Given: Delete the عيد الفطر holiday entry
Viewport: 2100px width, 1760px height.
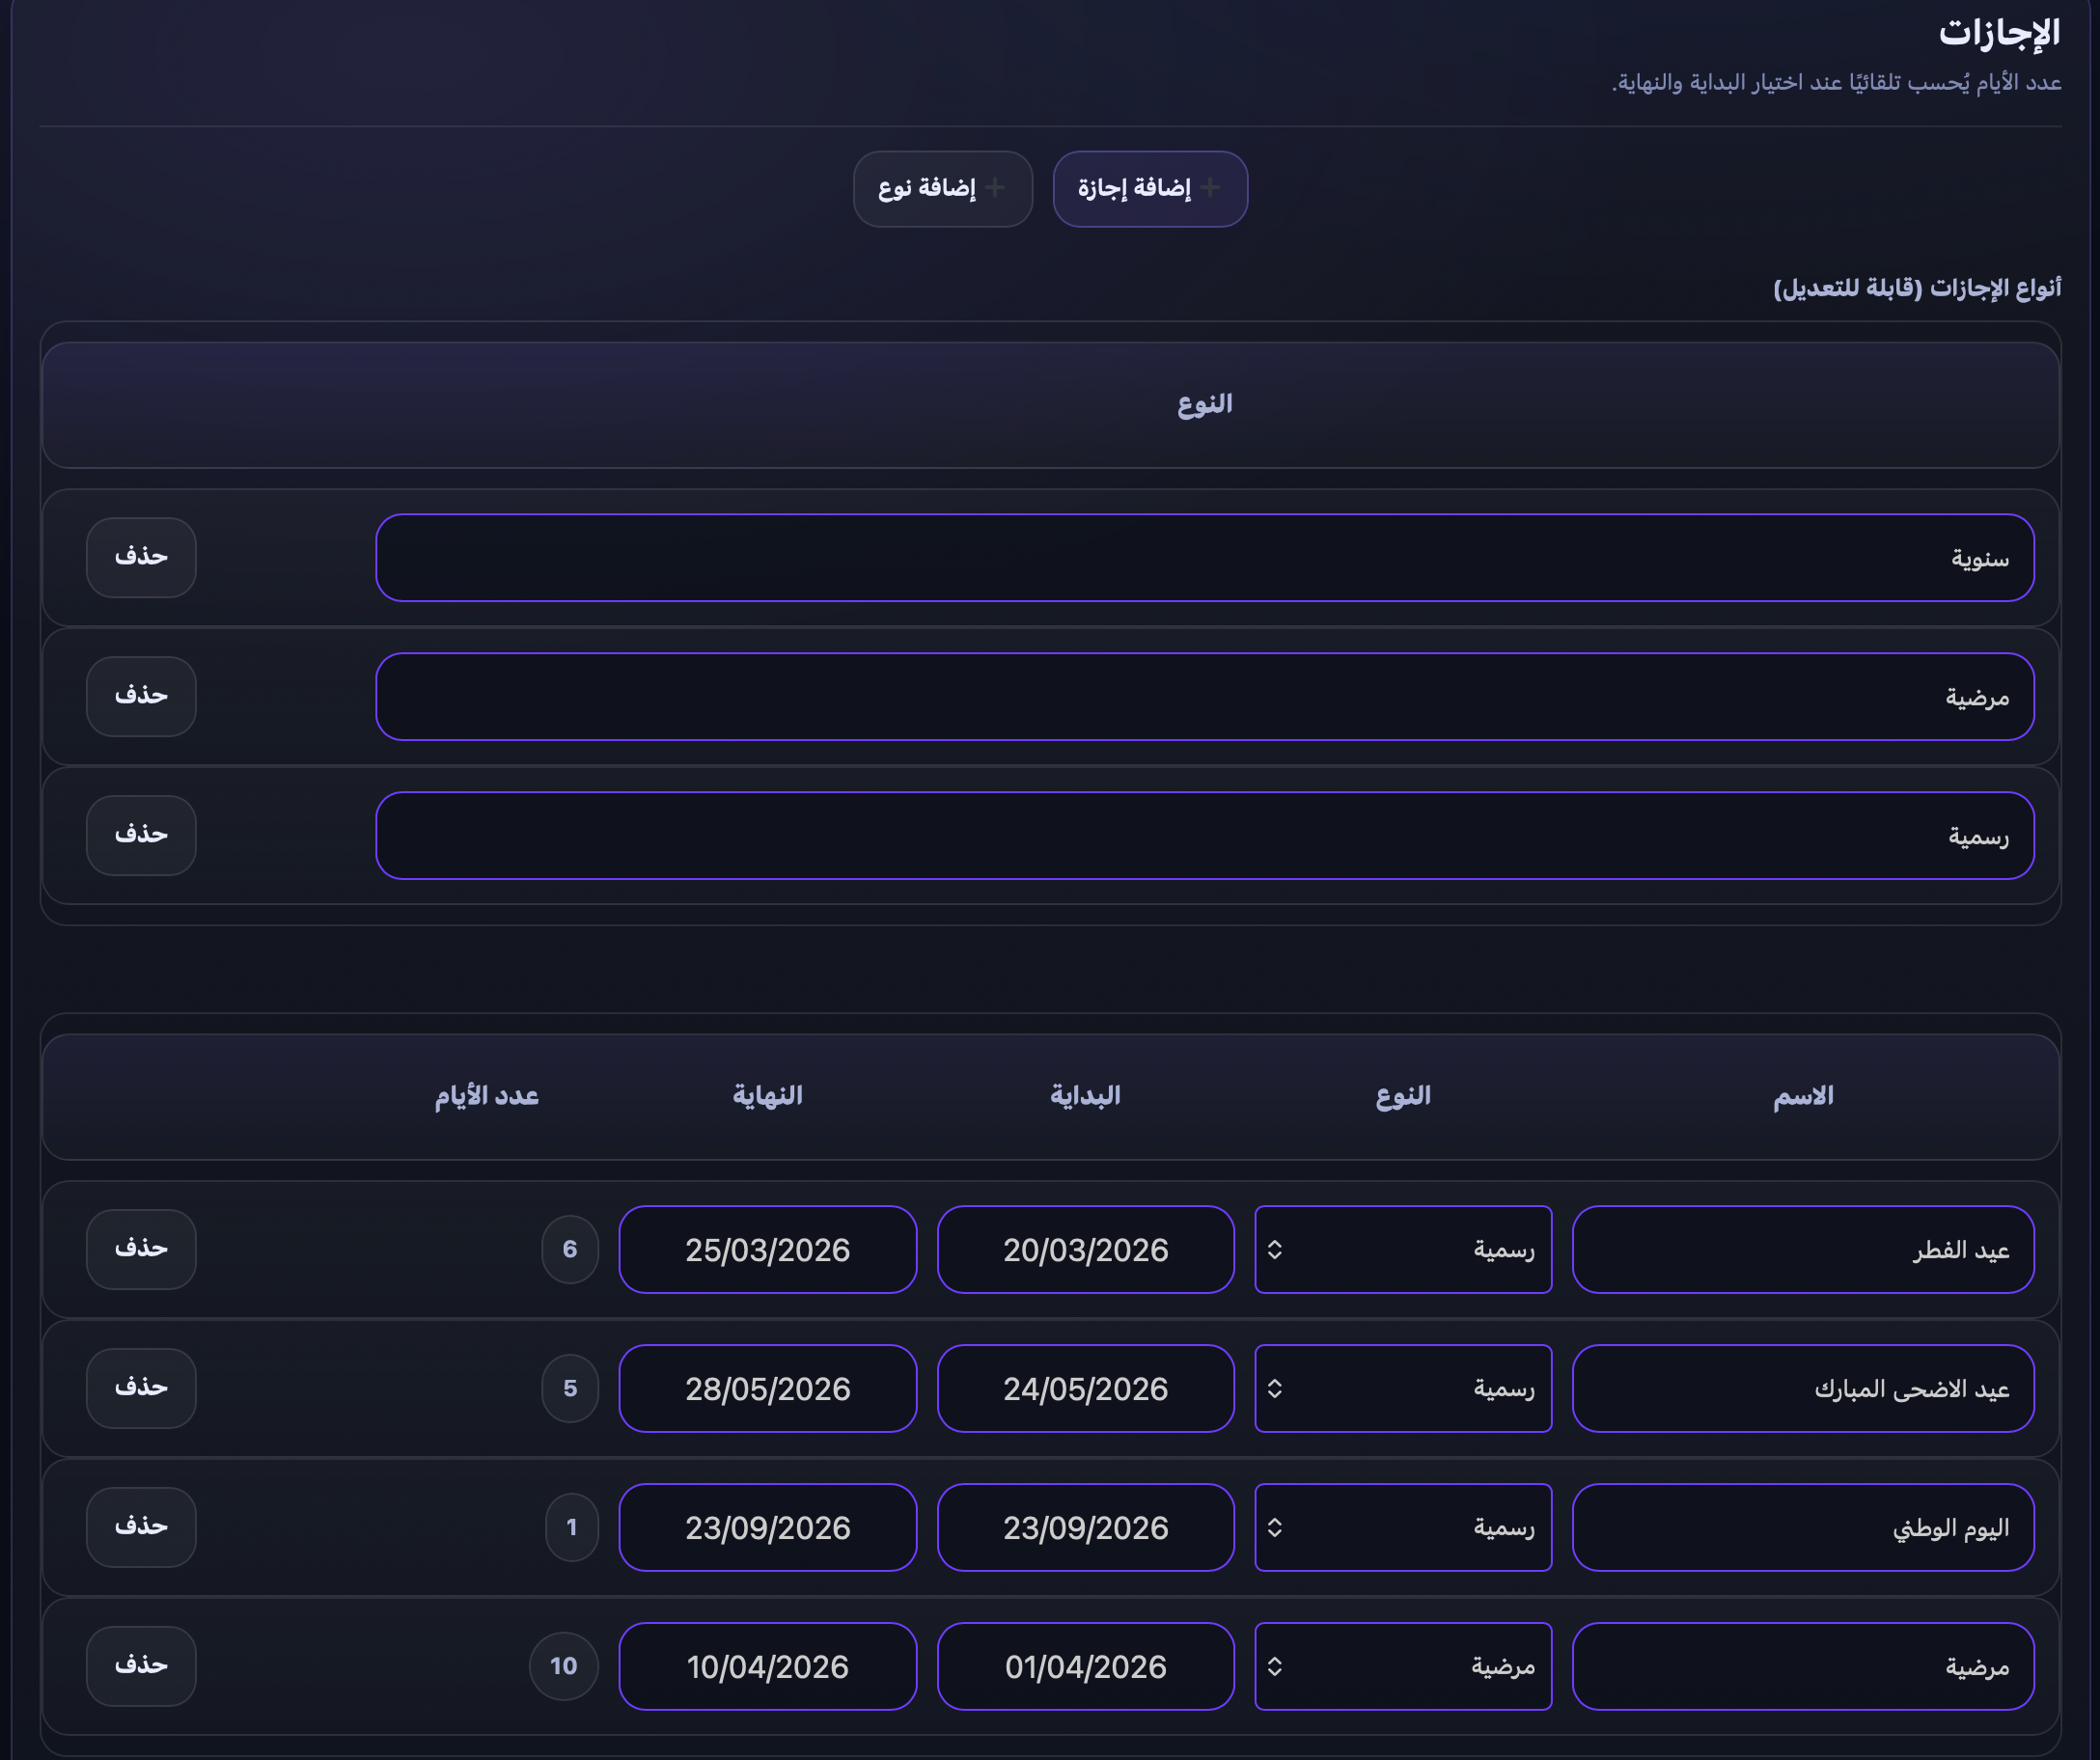Looking at the screenshot, I should tap(141, 1249).
